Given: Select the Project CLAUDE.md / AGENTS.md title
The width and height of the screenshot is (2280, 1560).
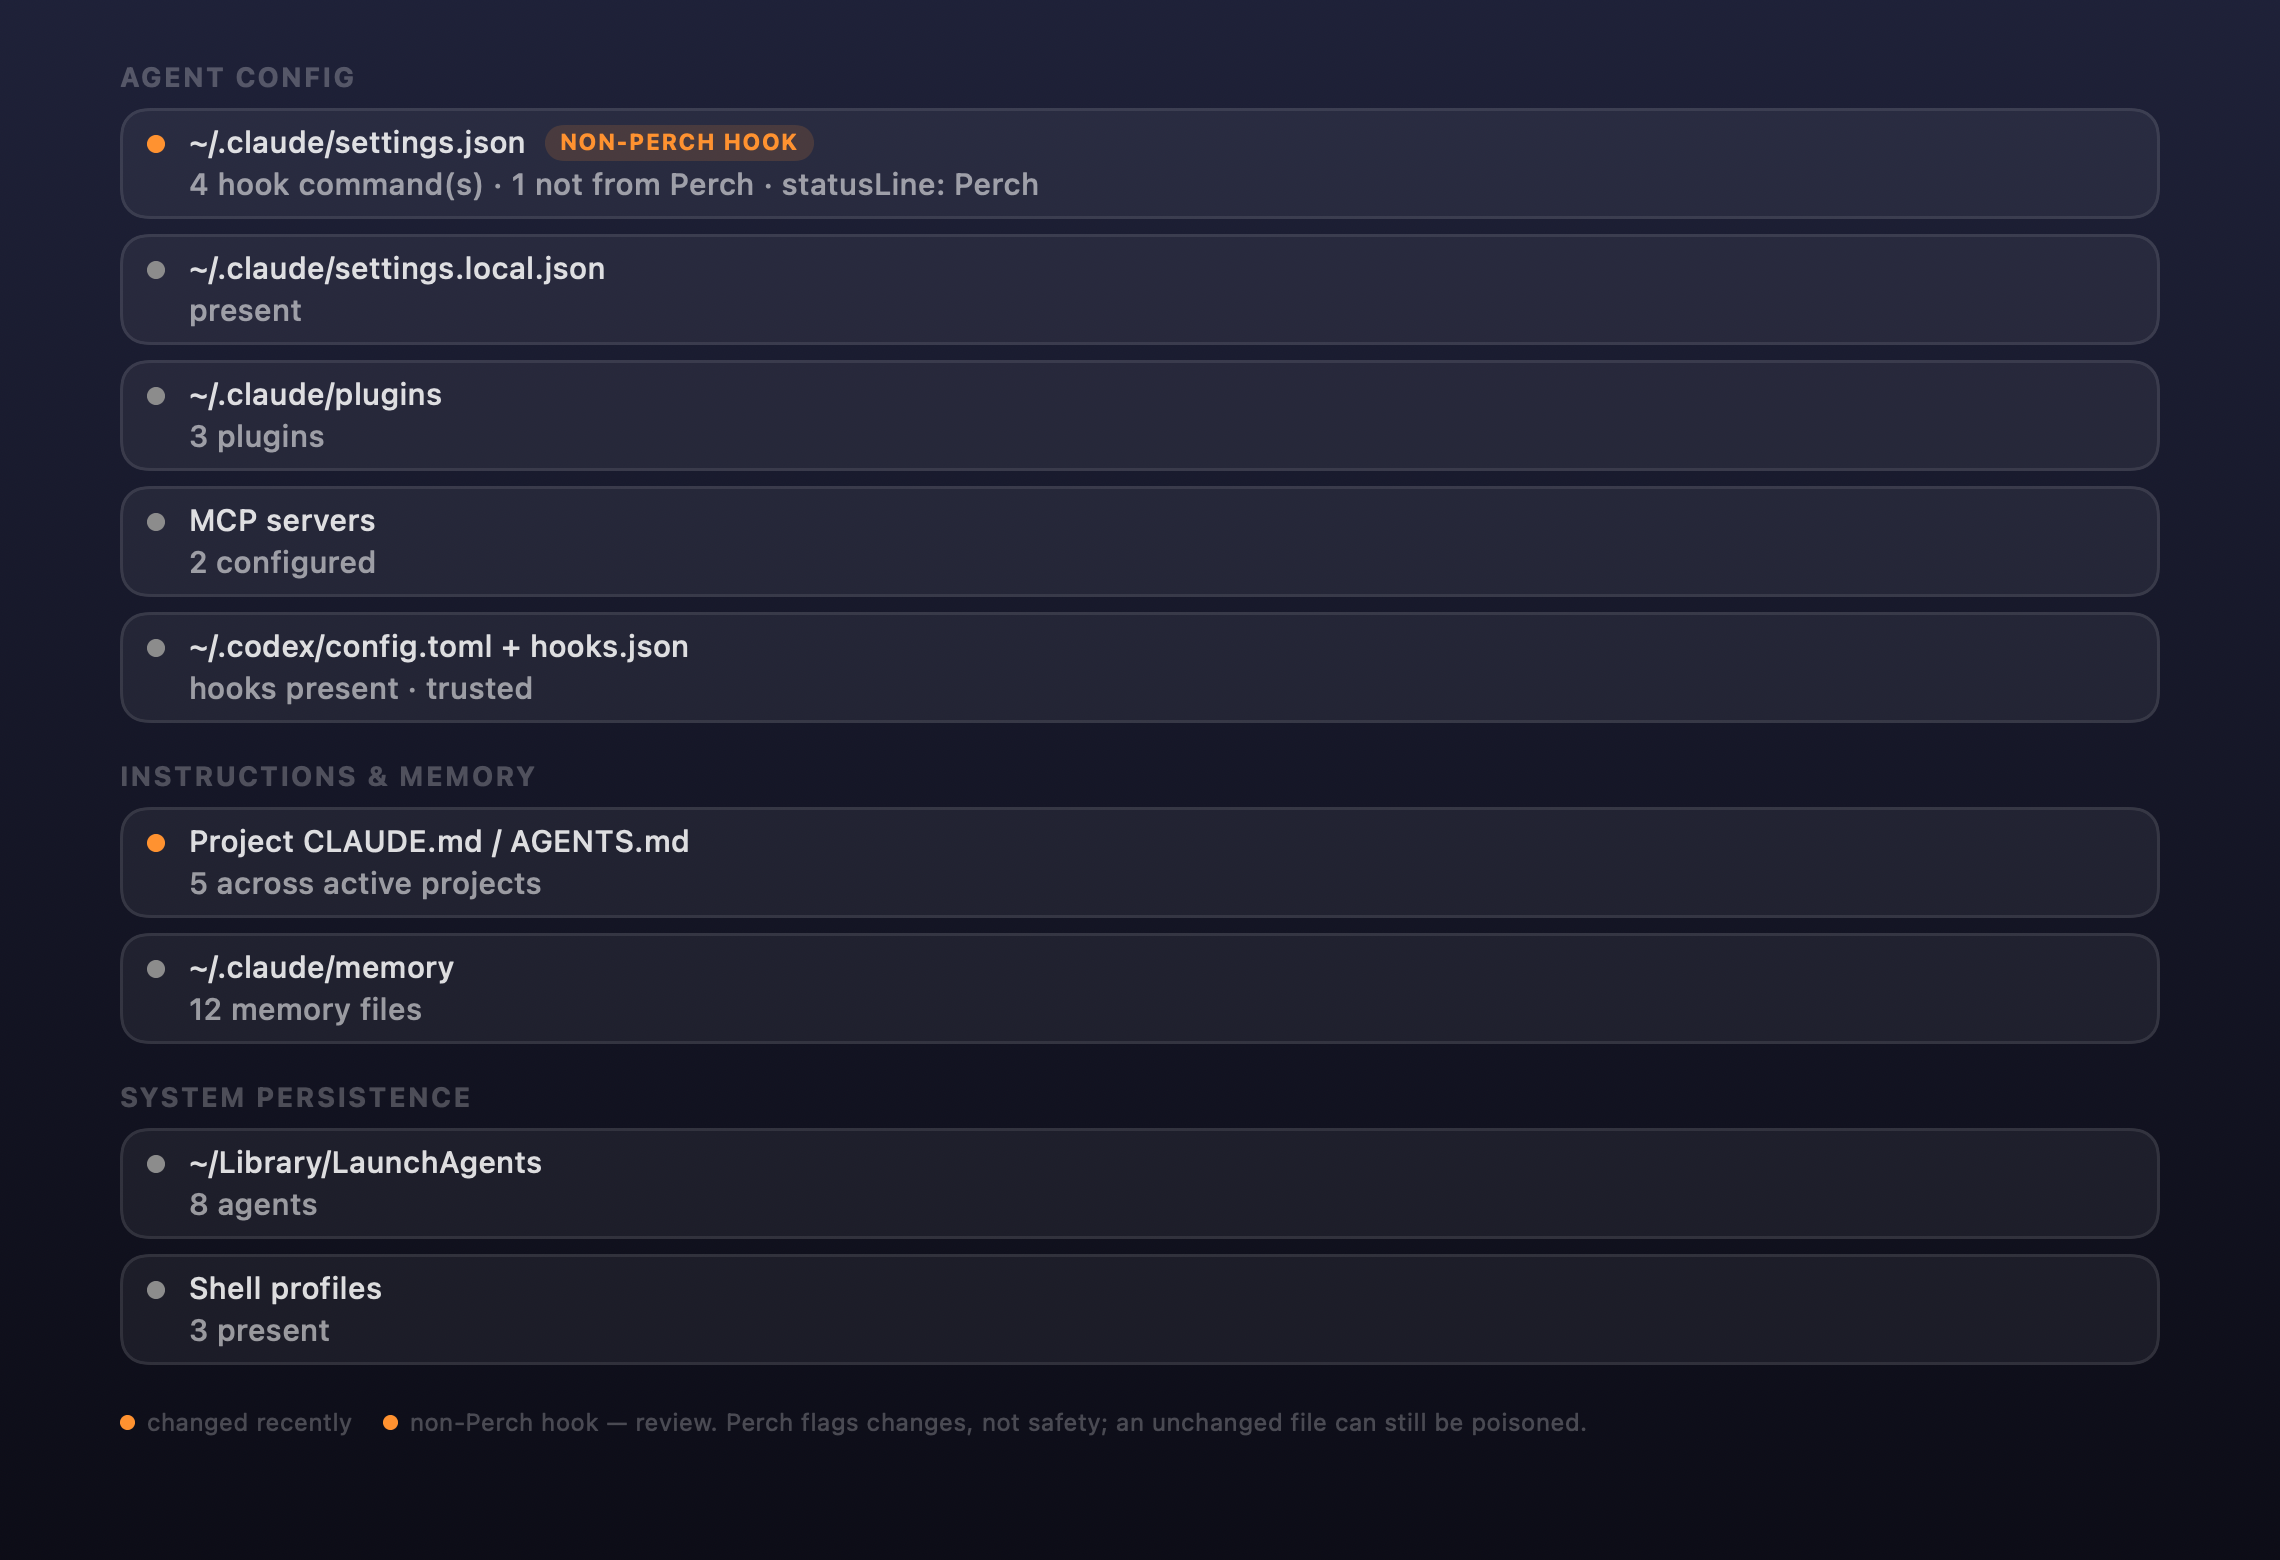Looking at the screenshot, I should (439, 842).
